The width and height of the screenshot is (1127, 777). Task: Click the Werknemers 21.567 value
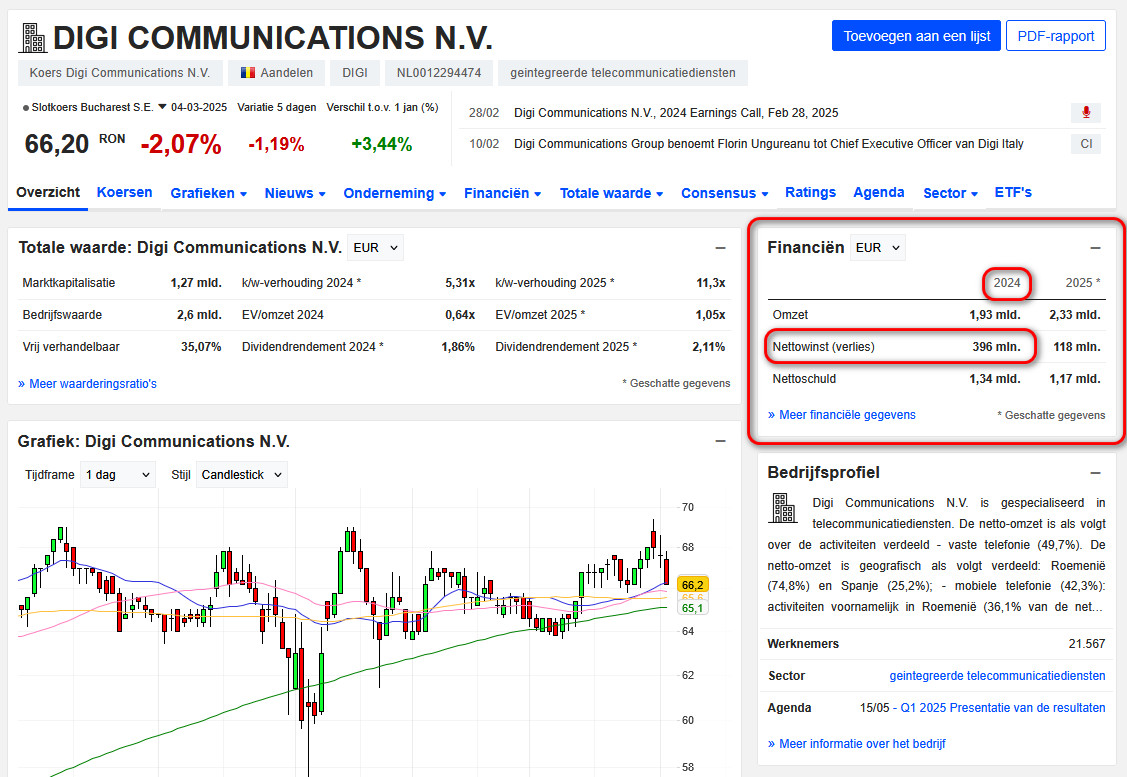[x=1087, y=644]
